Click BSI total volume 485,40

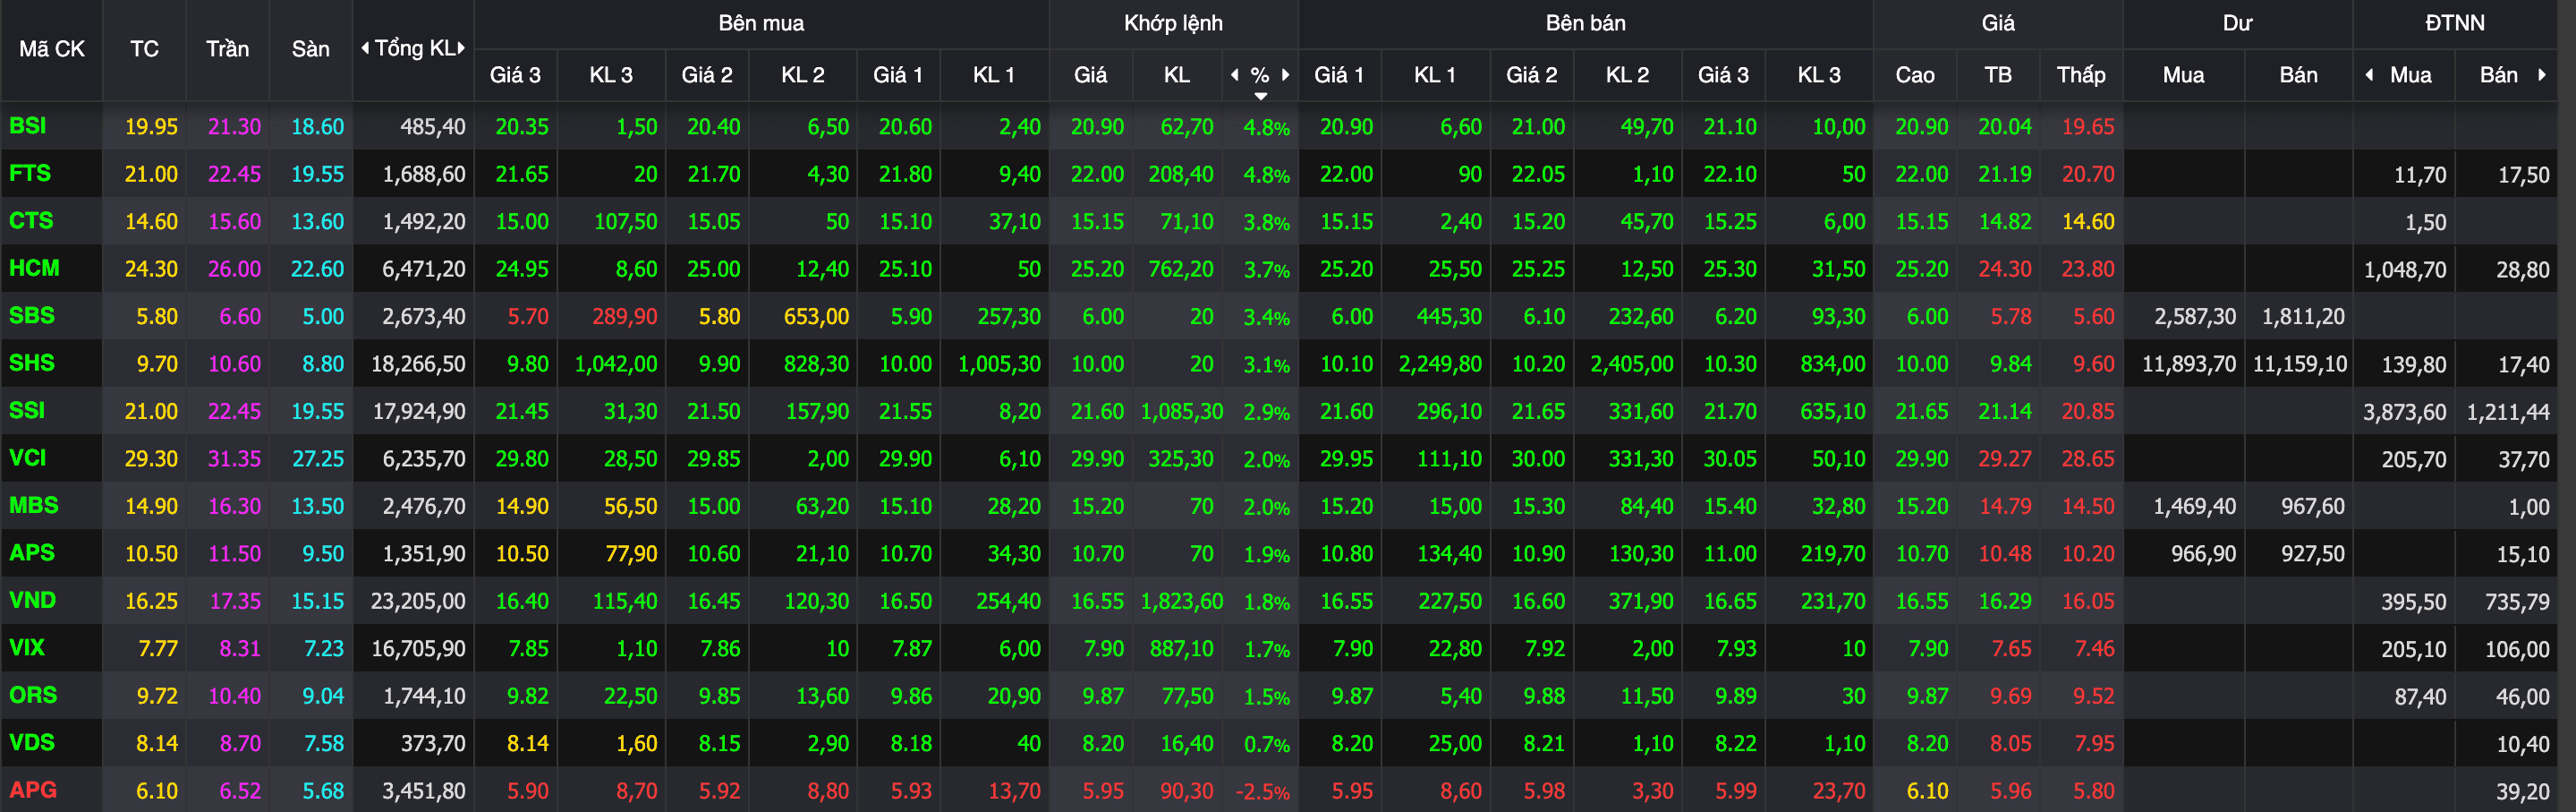click(x=432, y=127)
